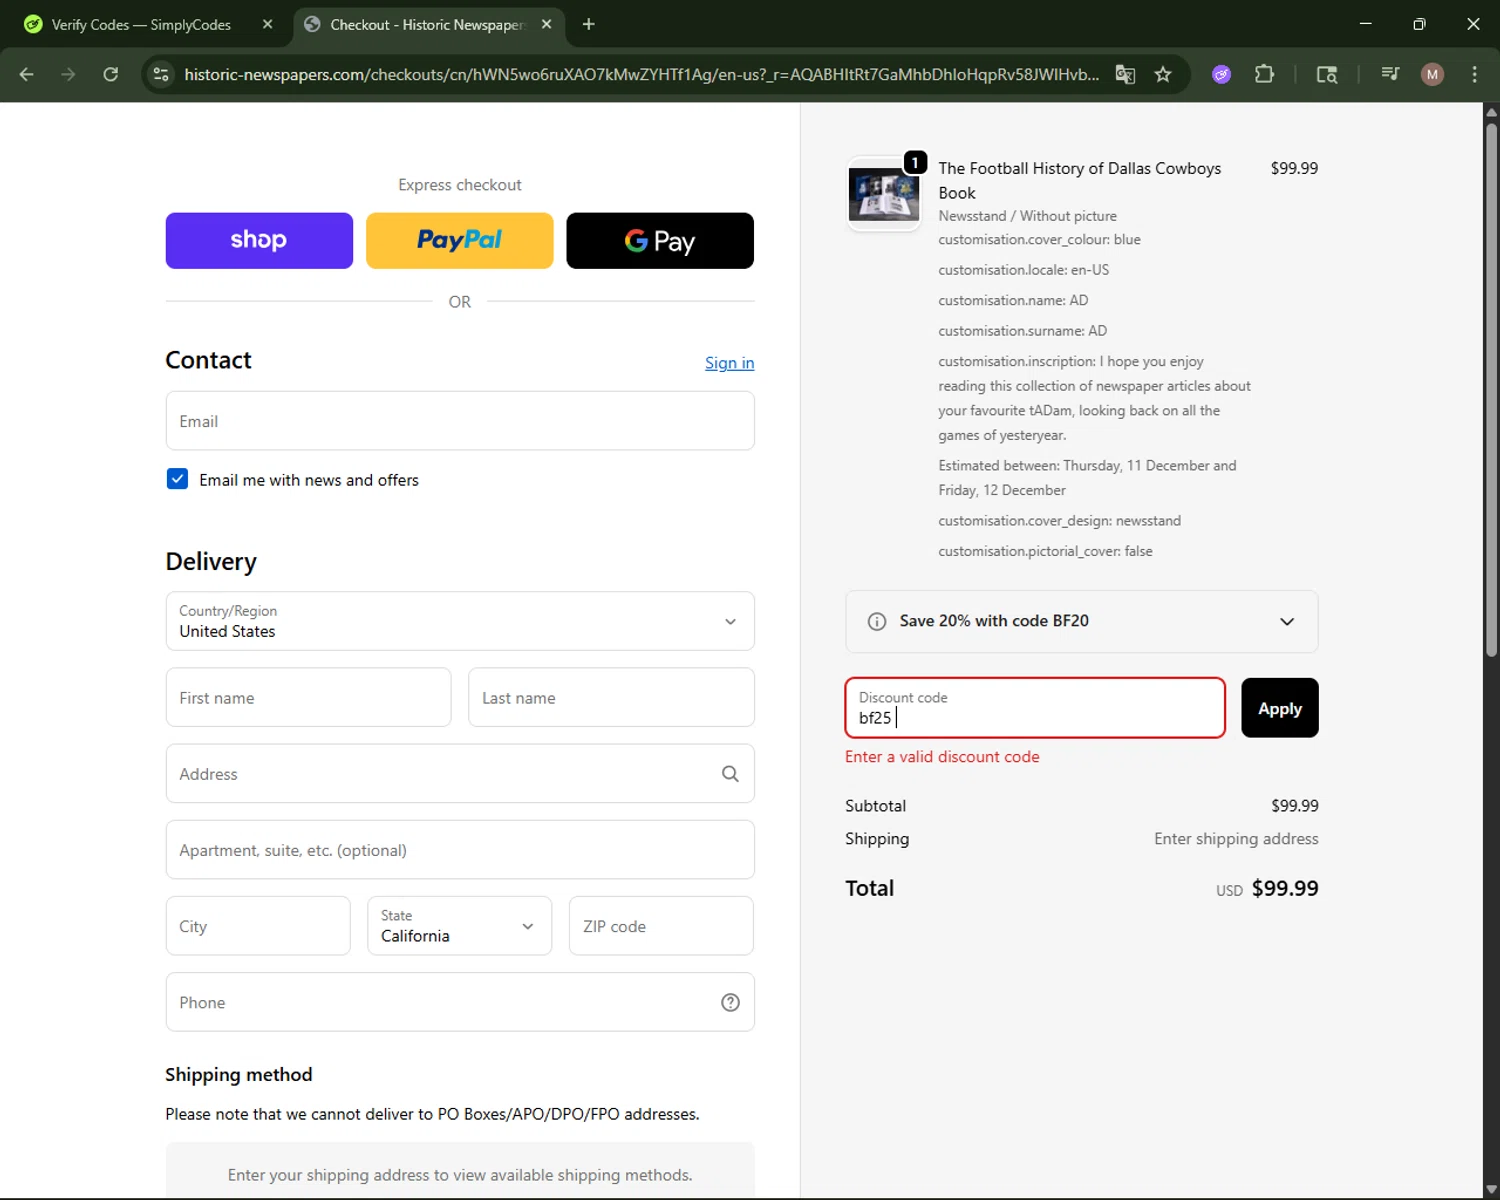View site information icon in address bar

[x=161, y=74]
